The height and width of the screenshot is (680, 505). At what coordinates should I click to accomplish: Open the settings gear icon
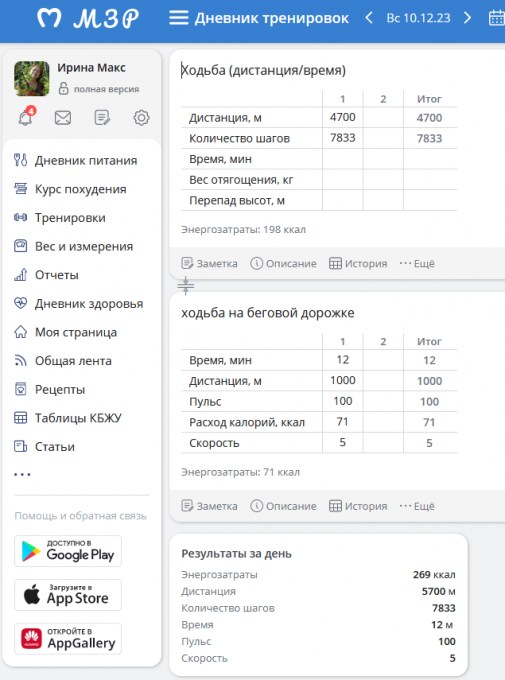pyautogui.click(x=141, y=118)
